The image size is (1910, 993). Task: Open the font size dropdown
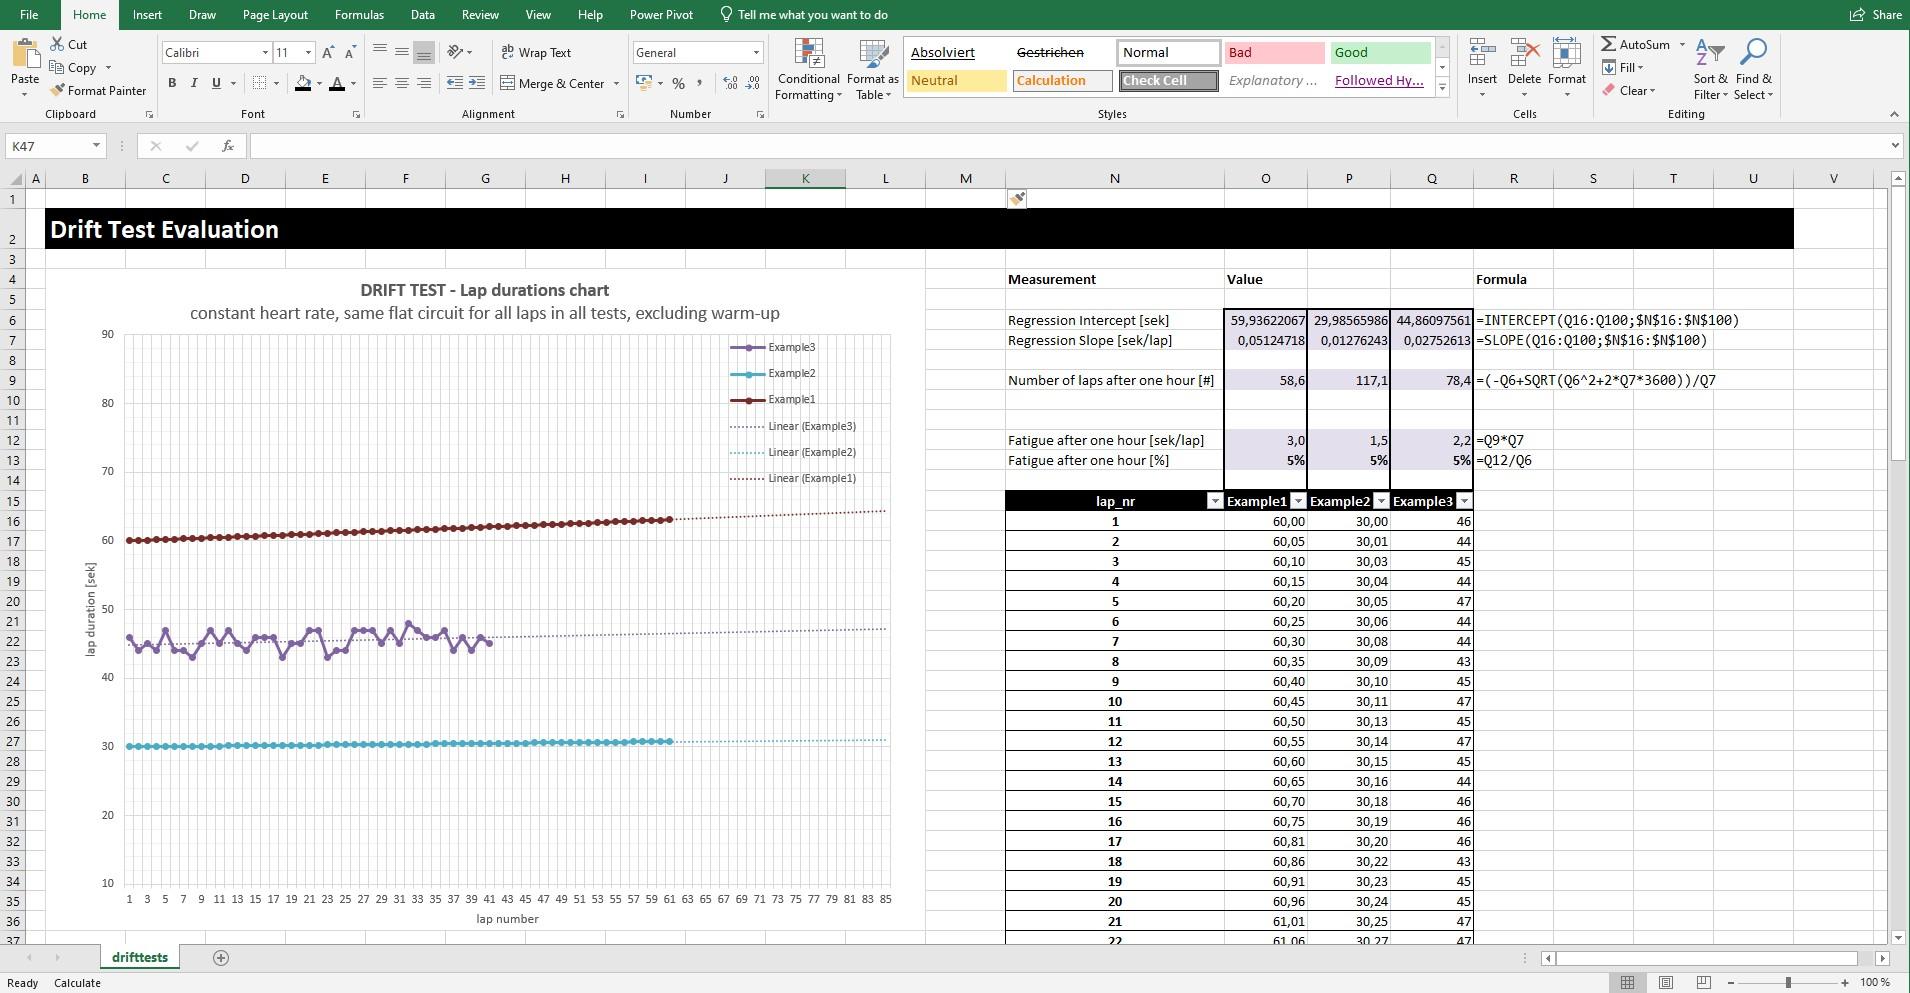[308, 53]
